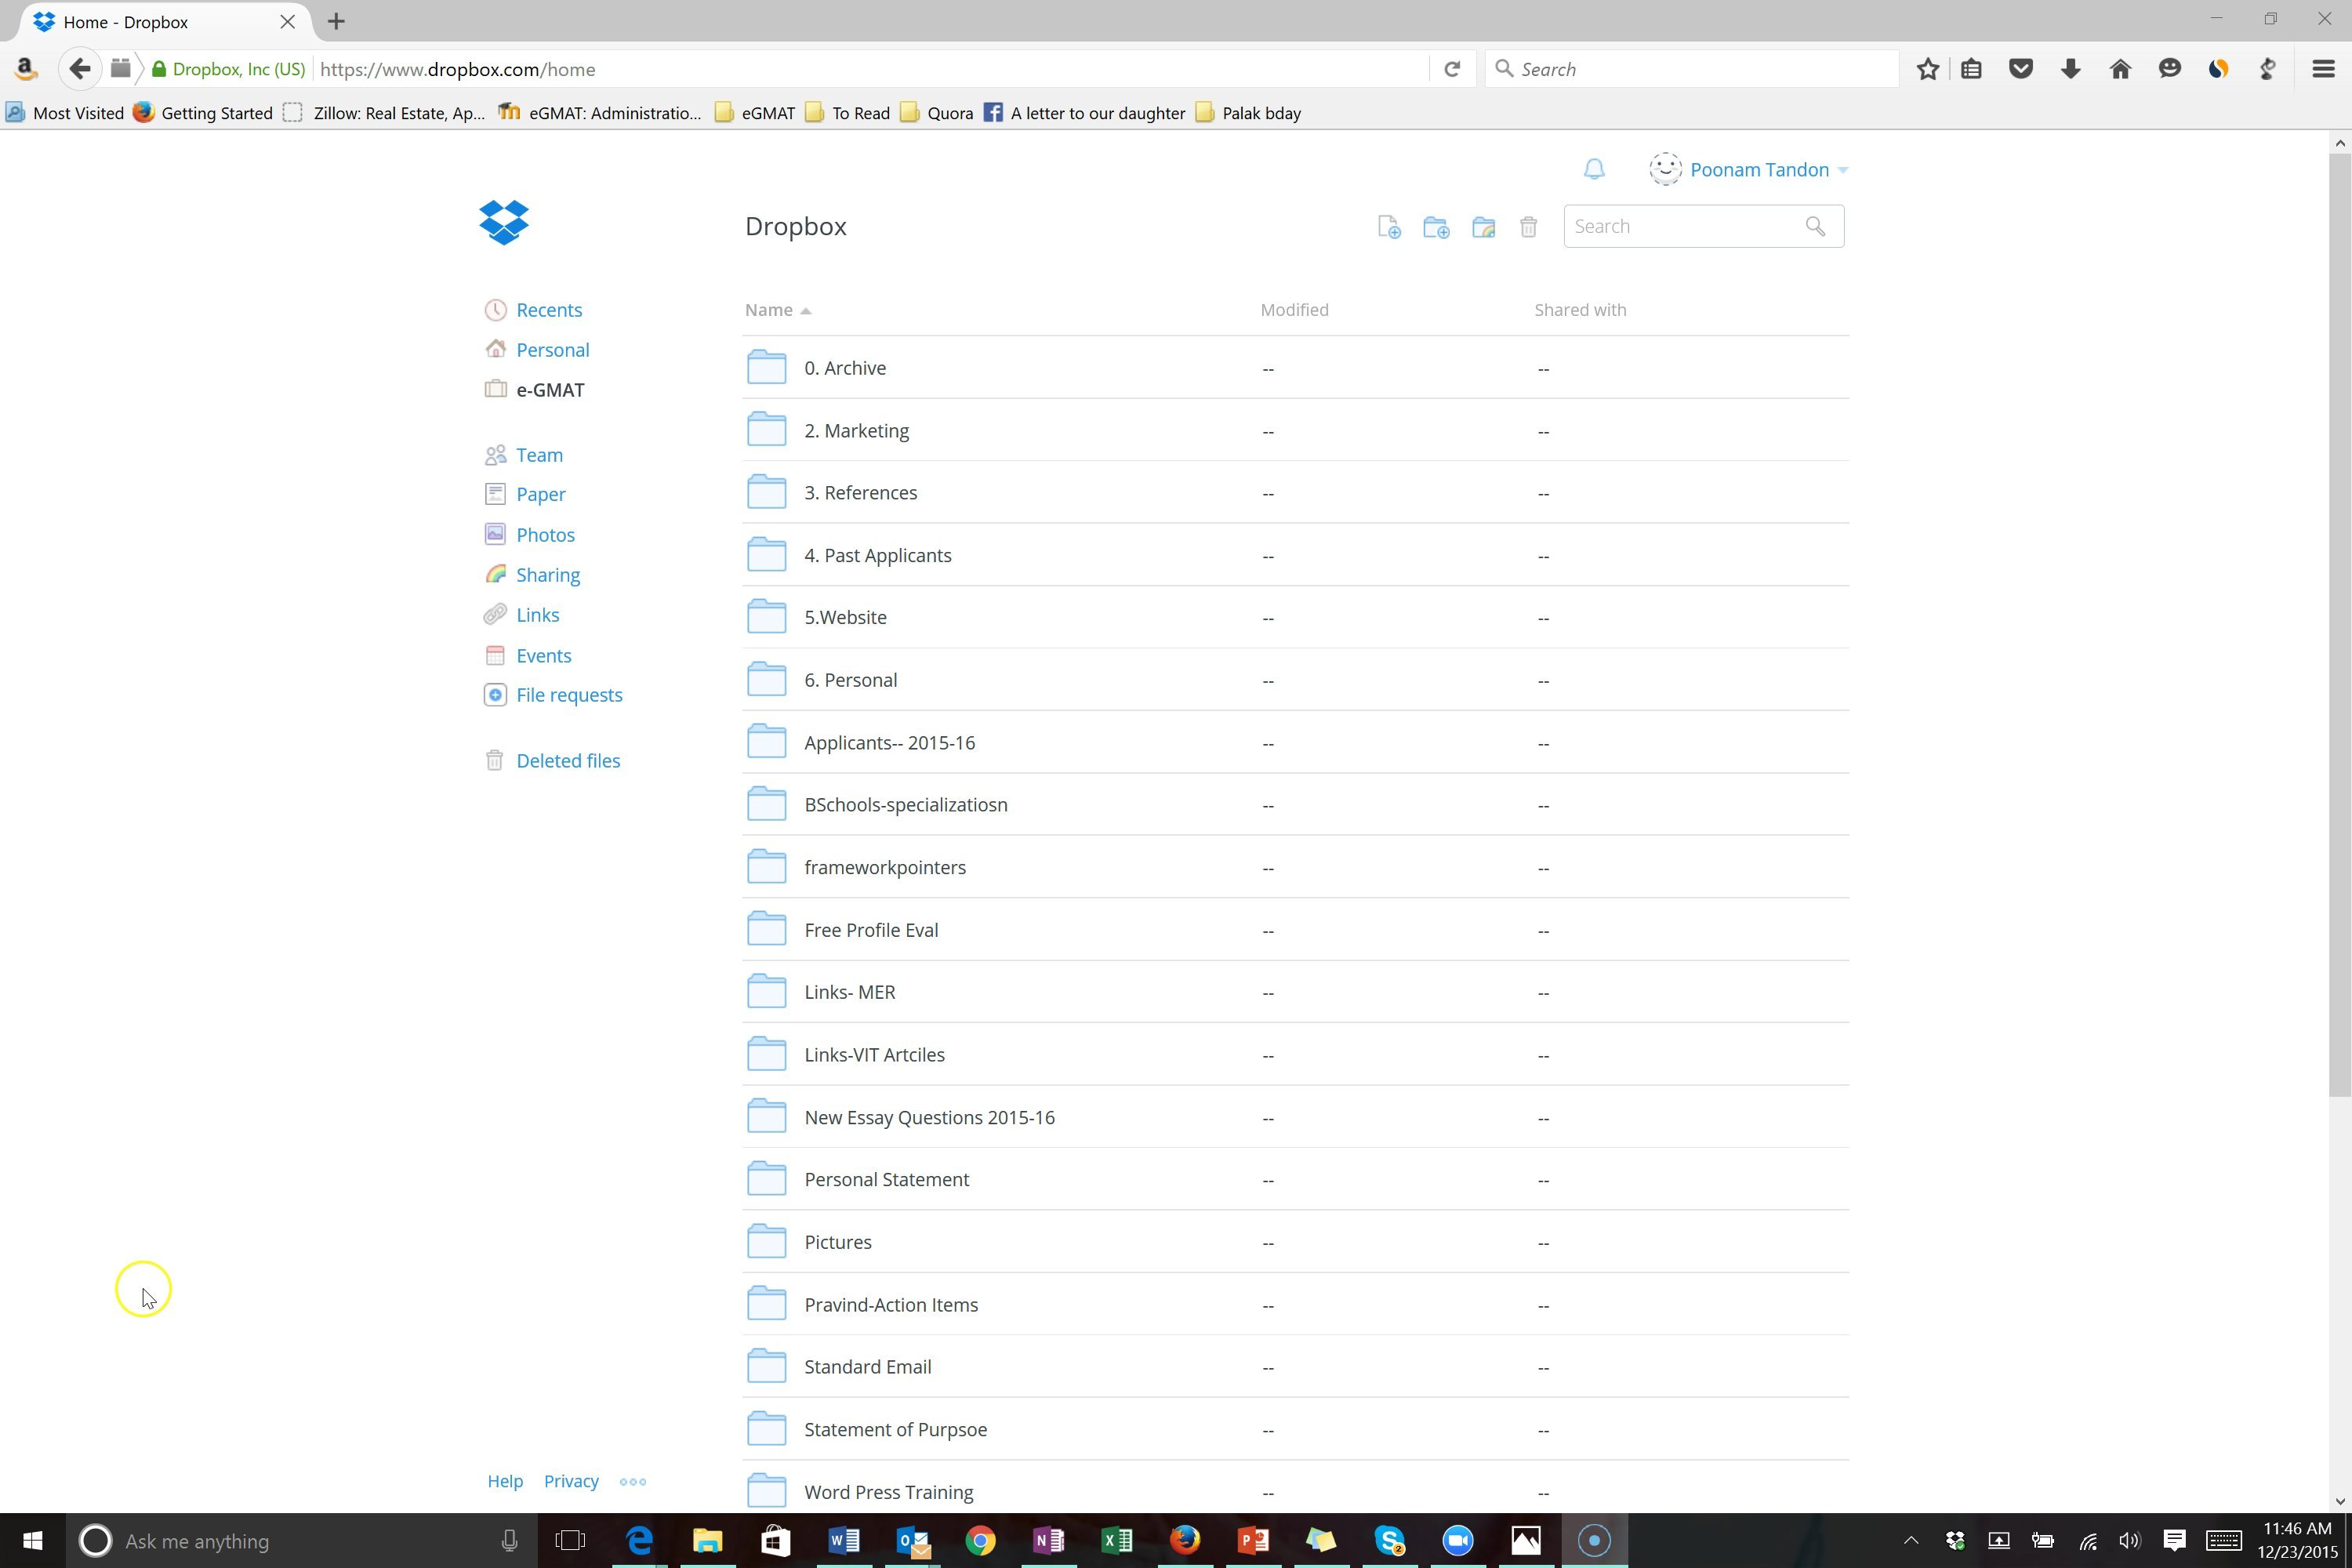
Task: Click the Dropbox logo
Action: tap(503, 222)
